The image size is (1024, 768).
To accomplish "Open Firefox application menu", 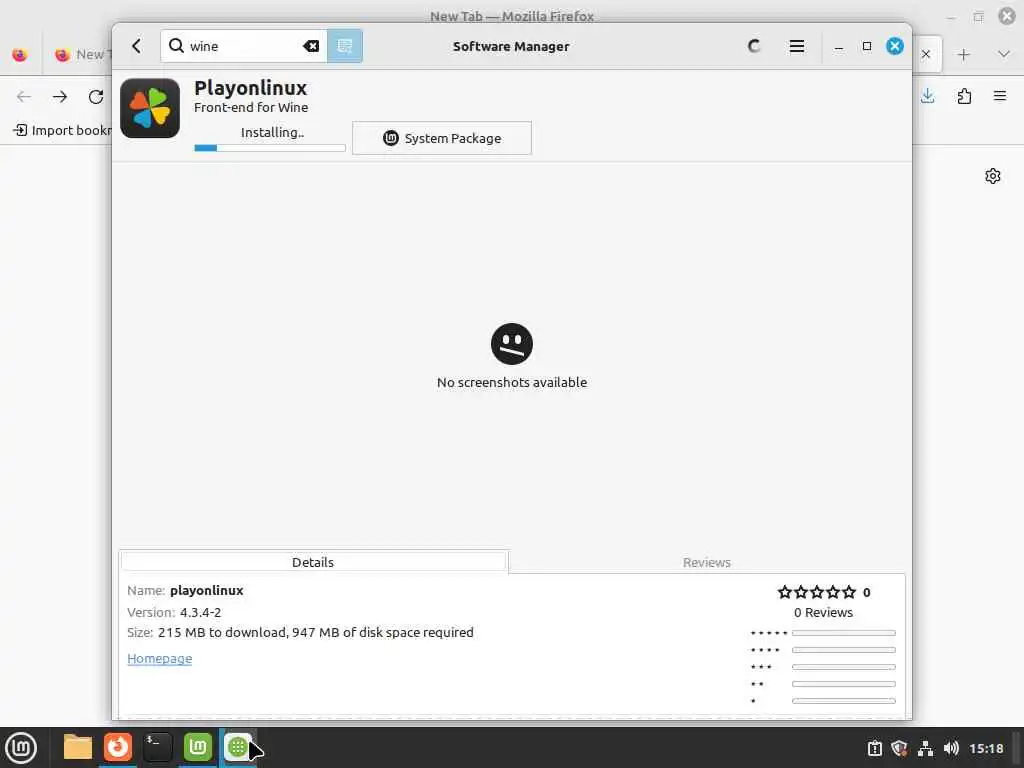I will (x=1000, y=97).
